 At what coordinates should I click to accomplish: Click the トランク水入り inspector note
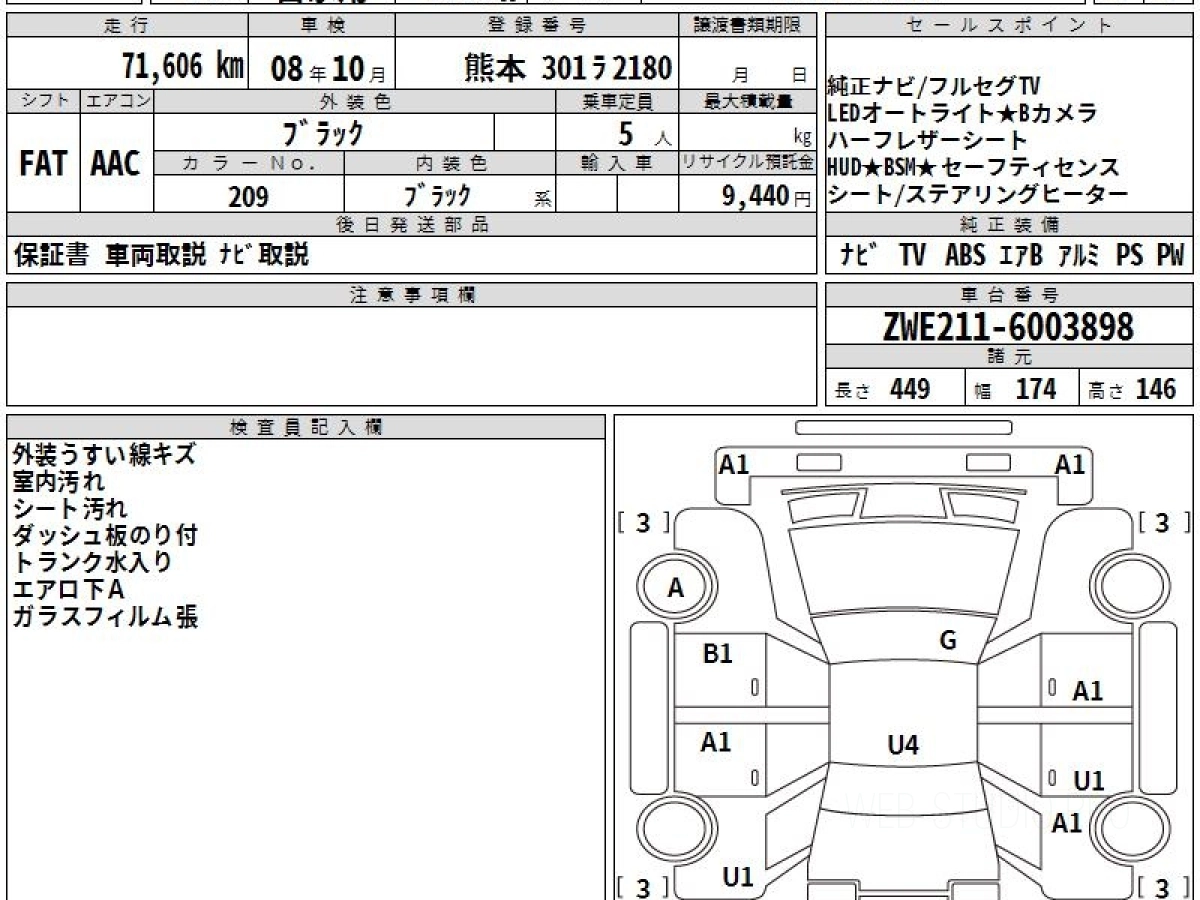[x=92, y=562]
